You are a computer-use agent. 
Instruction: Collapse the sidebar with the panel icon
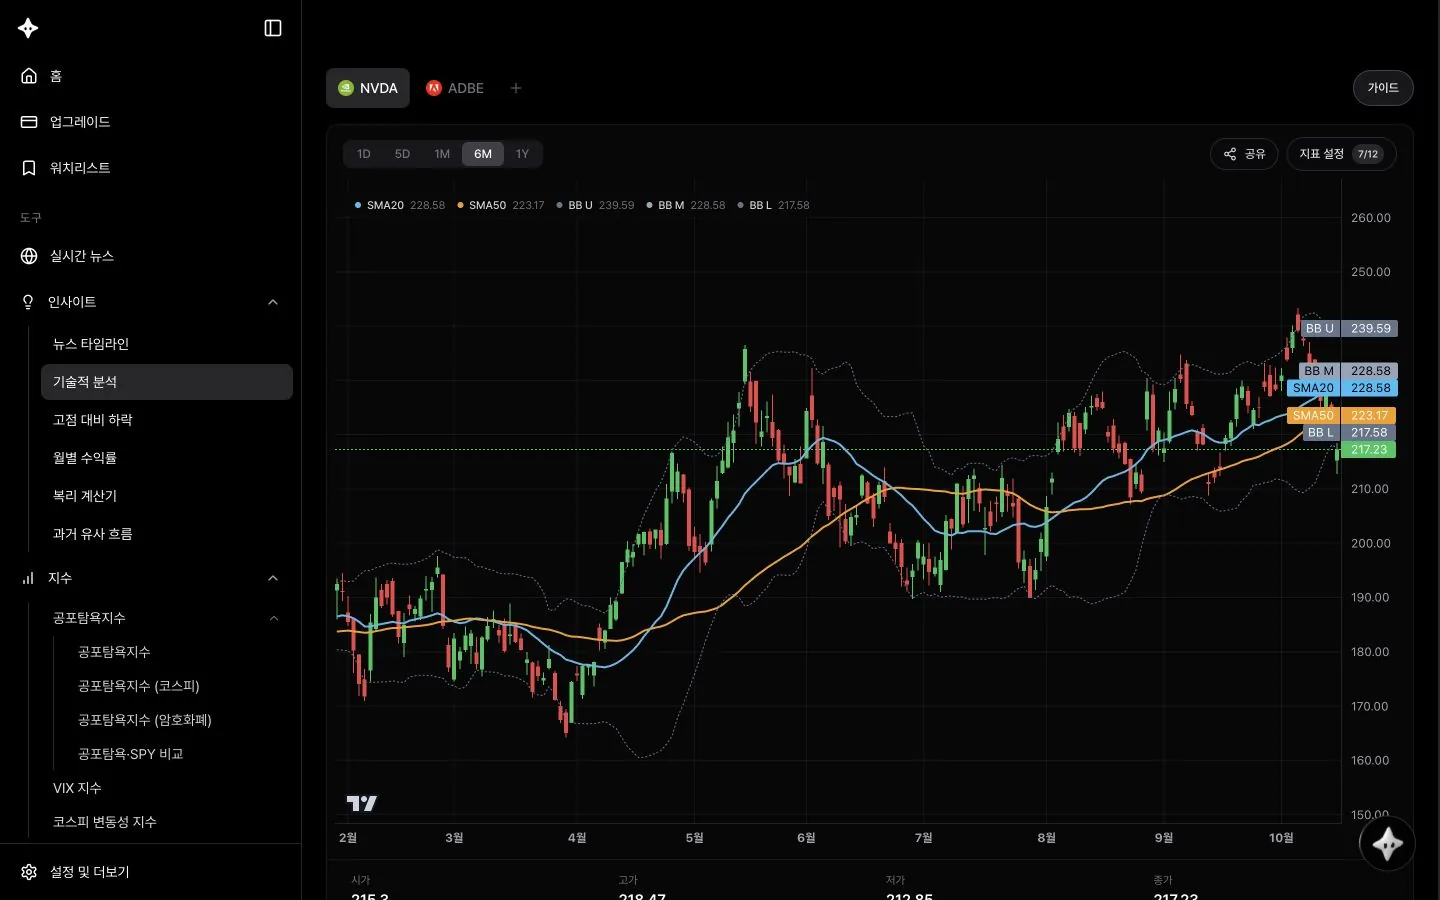point(273,28)
